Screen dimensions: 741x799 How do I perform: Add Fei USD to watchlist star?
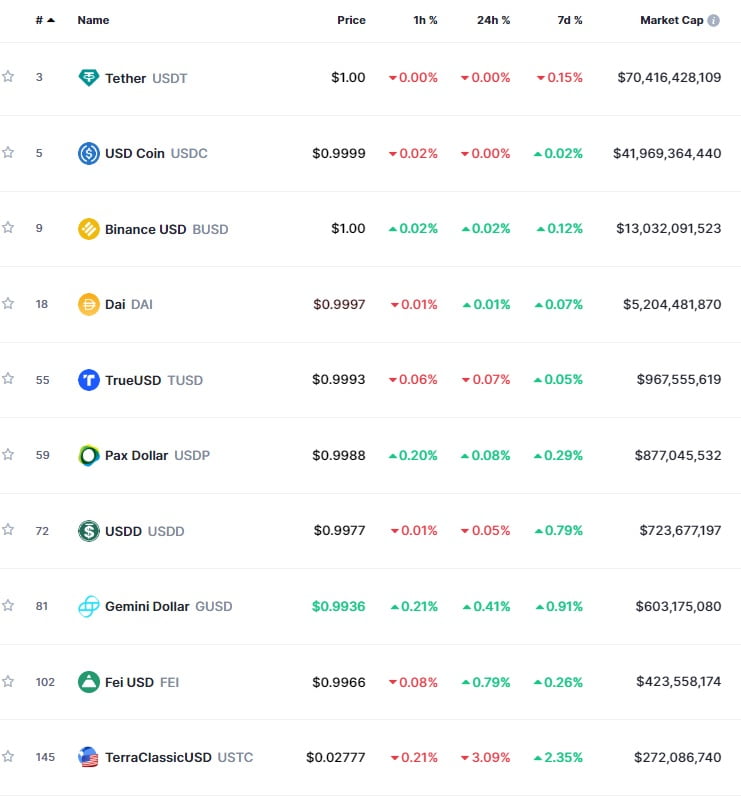coord(8,681)
